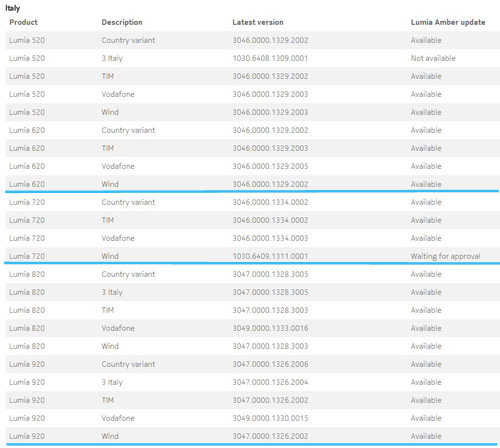Click the Lumia Amber update column header
The image size is (500, 448).
click(x=448, y=22)
